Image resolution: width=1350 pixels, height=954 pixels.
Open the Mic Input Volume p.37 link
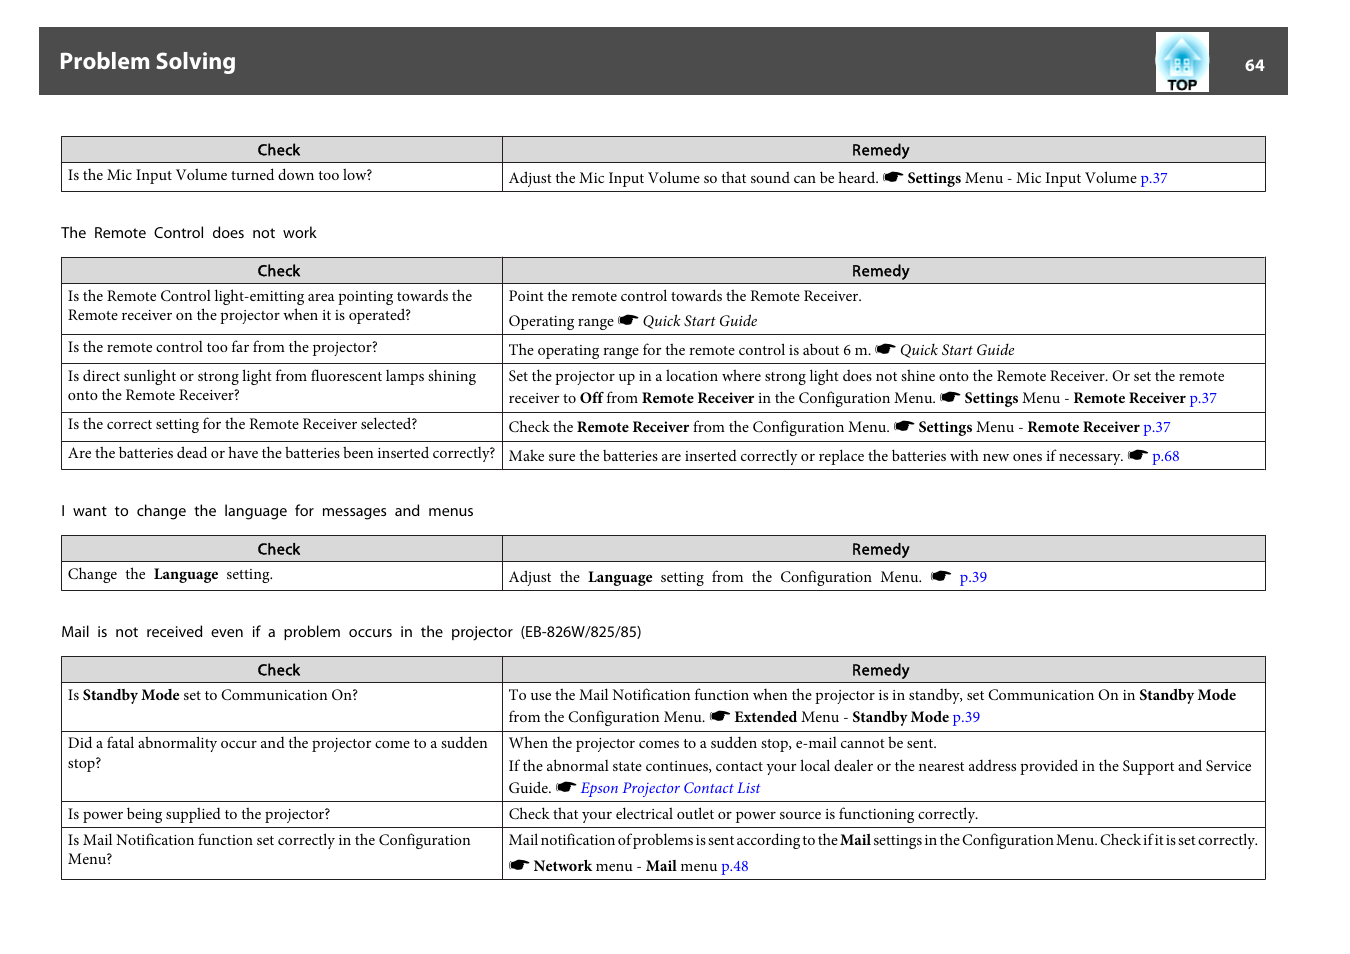[x=1154, y=178]
